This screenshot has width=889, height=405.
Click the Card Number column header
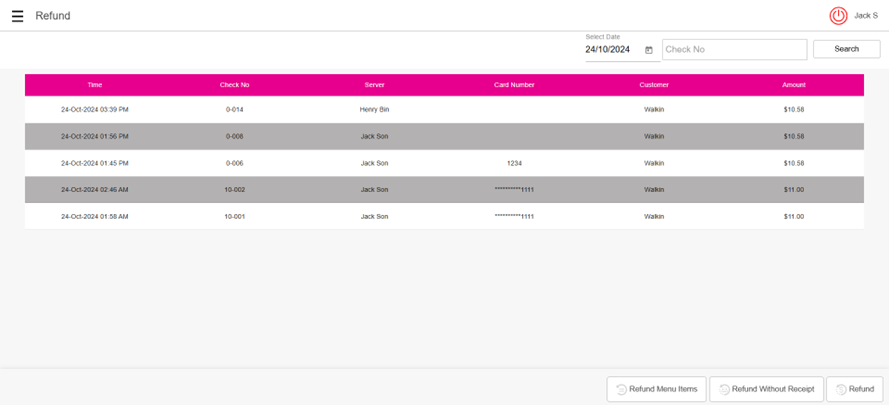(514, 85)
